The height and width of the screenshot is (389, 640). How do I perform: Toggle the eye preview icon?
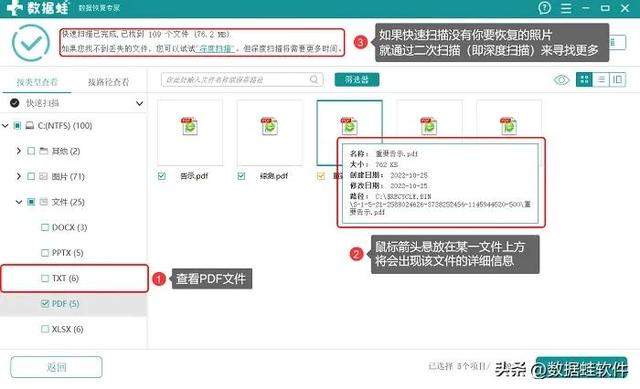pyautogui.click(x=562, y=80)
